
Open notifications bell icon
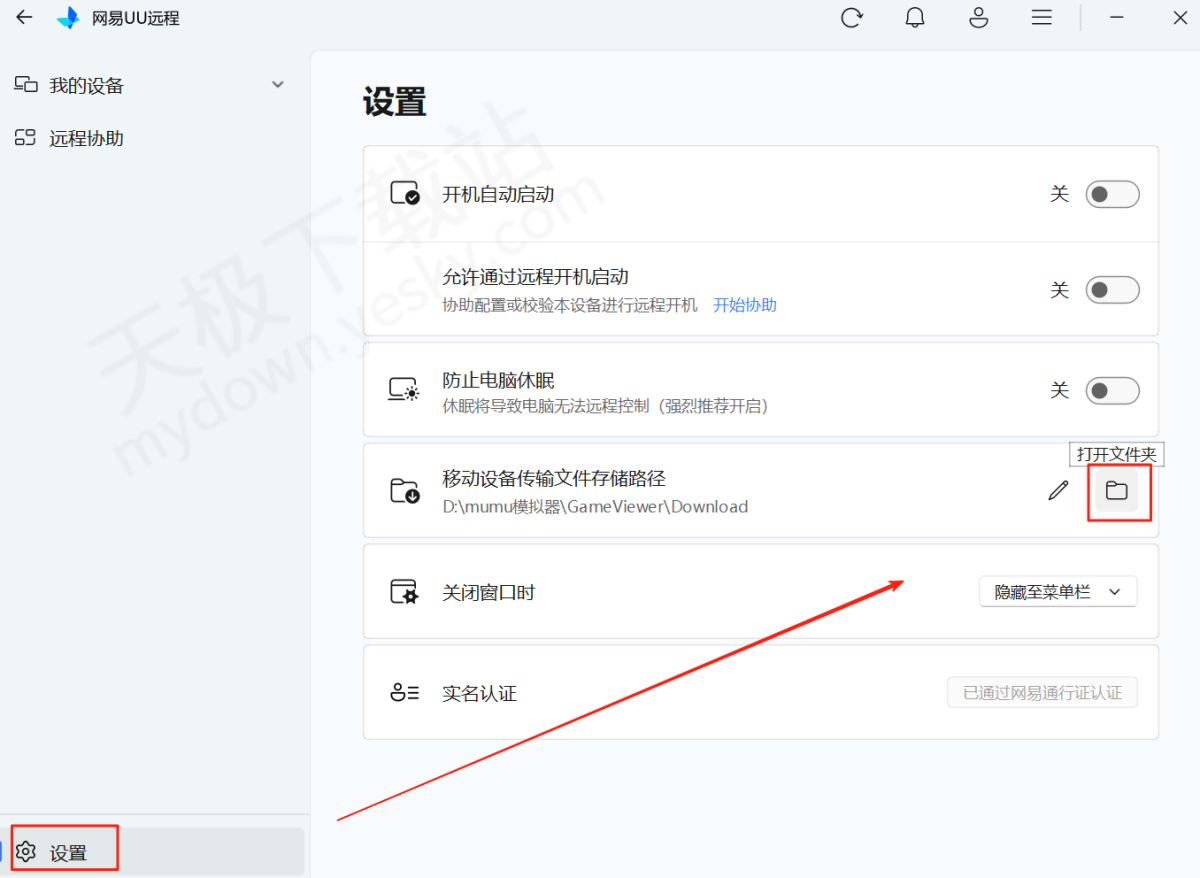pyautogui.click(x=914, y=18)
